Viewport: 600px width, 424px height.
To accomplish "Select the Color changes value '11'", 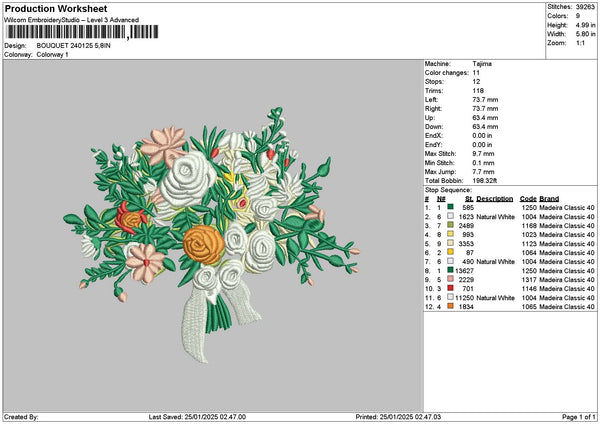I will 476,73.
